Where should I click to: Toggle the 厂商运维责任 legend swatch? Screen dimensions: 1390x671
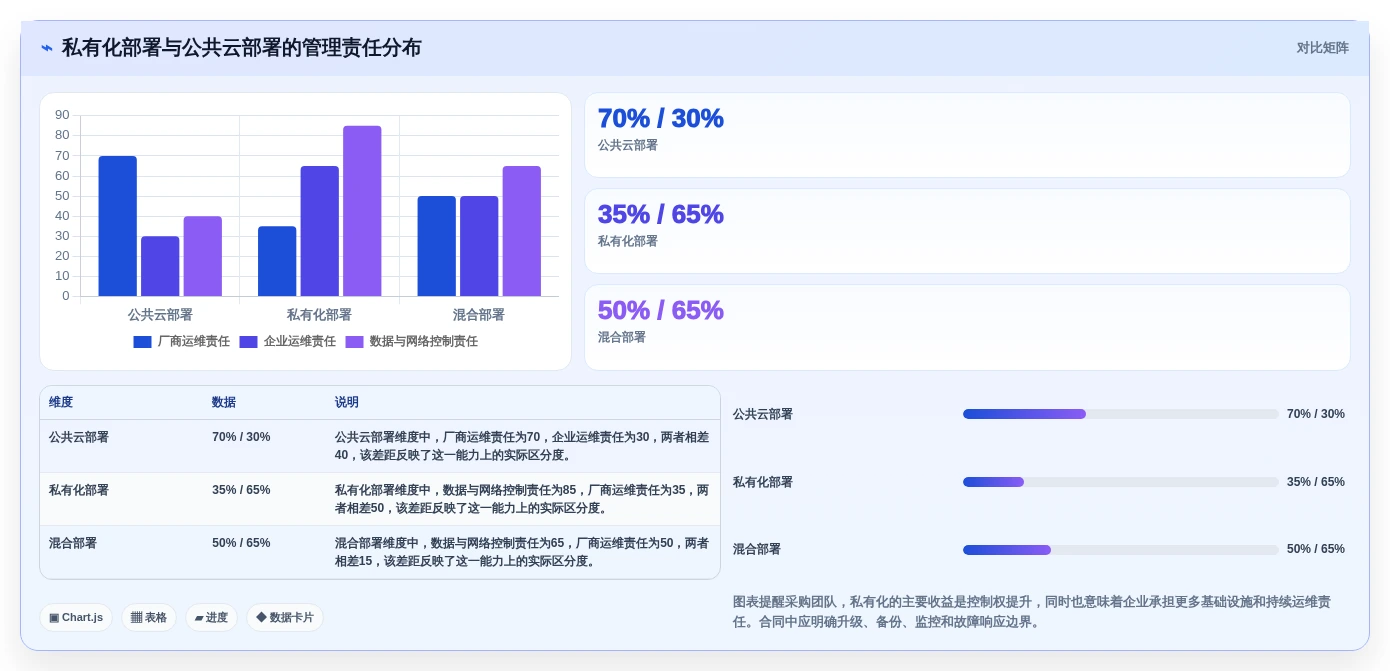pyautogui.click(x=142, y=342)
